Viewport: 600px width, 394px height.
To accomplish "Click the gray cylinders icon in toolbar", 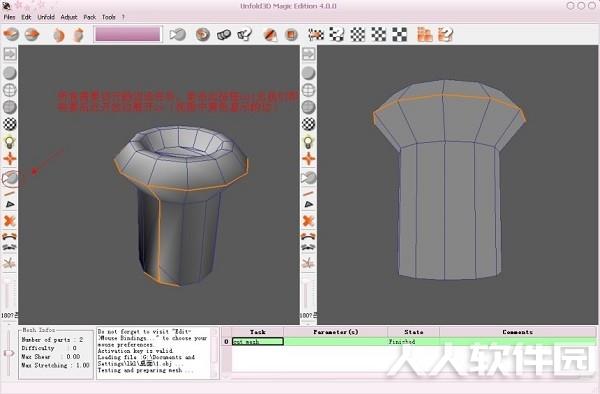I will coord(224,34).
